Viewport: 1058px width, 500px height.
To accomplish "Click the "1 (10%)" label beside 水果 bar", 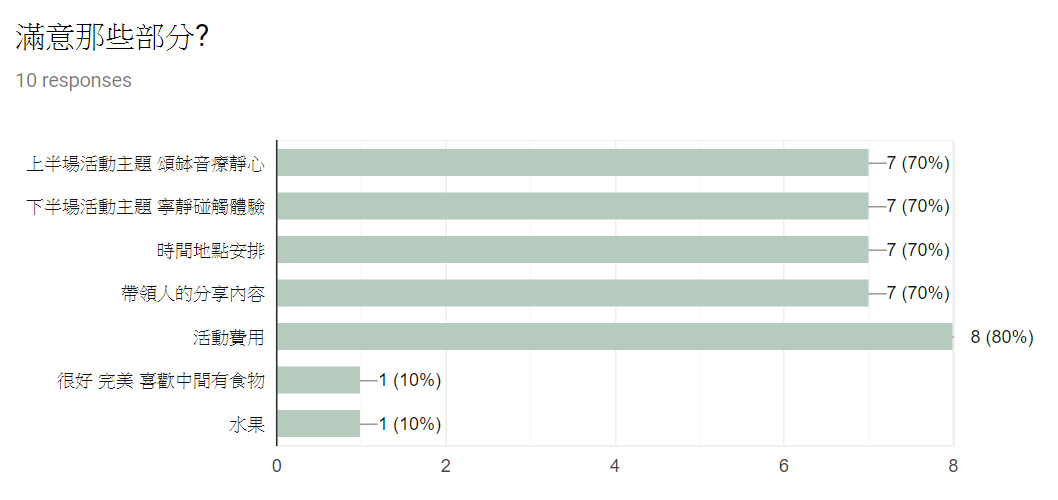I will [x=409, y=424].
